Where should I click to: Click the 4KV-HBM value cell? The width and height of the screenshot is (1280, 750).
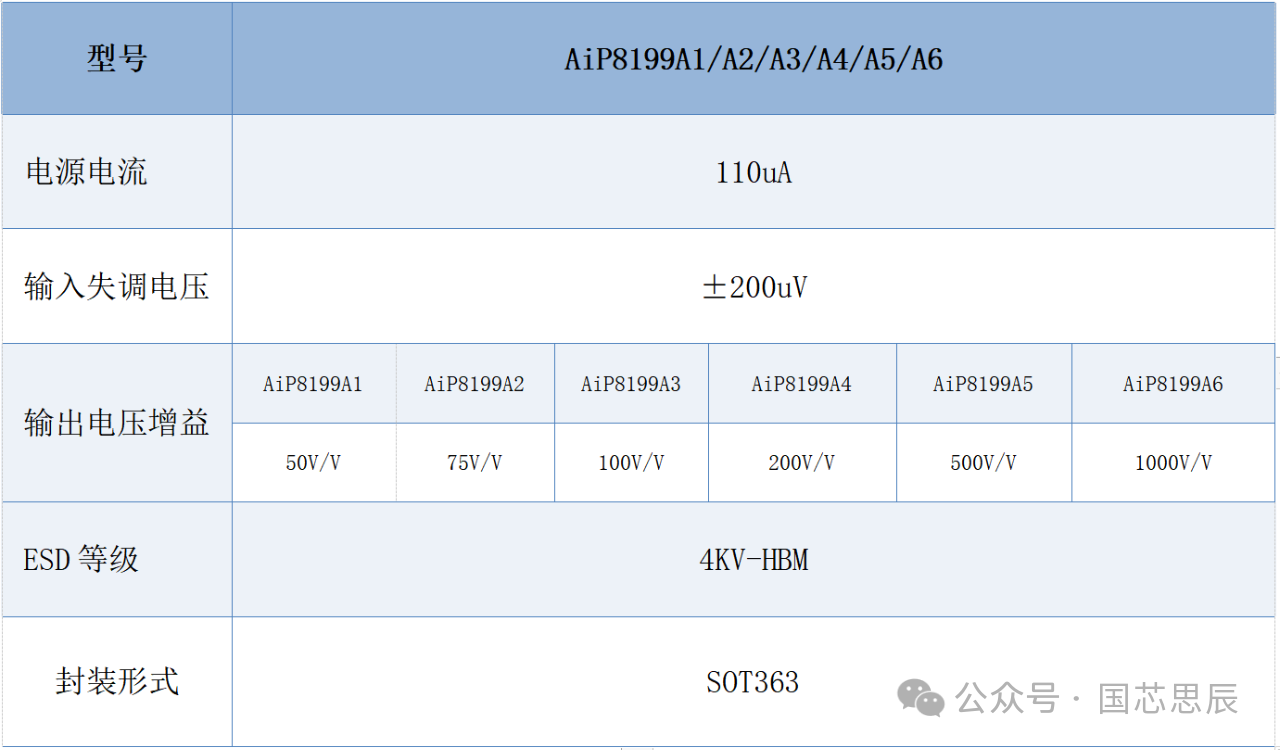pos(754,560)
